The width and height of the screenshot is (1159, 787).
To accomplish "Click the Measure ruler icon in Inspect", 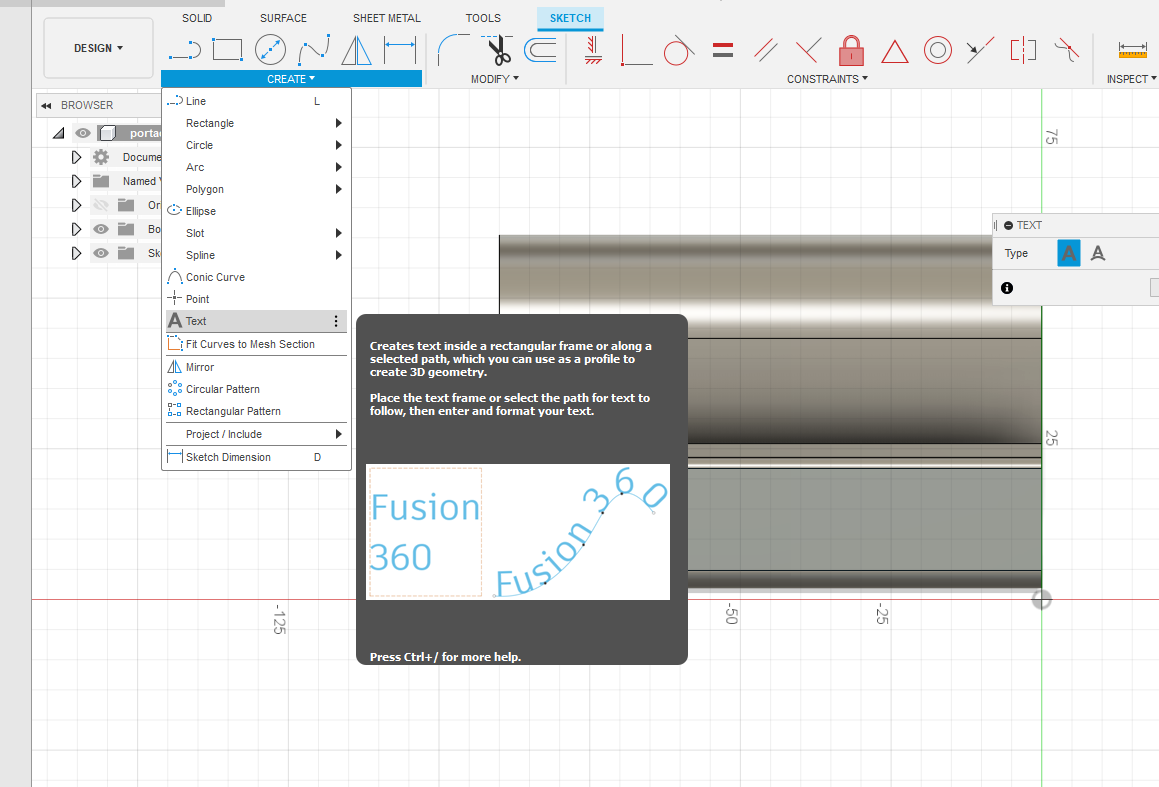I will [1132, 49].
